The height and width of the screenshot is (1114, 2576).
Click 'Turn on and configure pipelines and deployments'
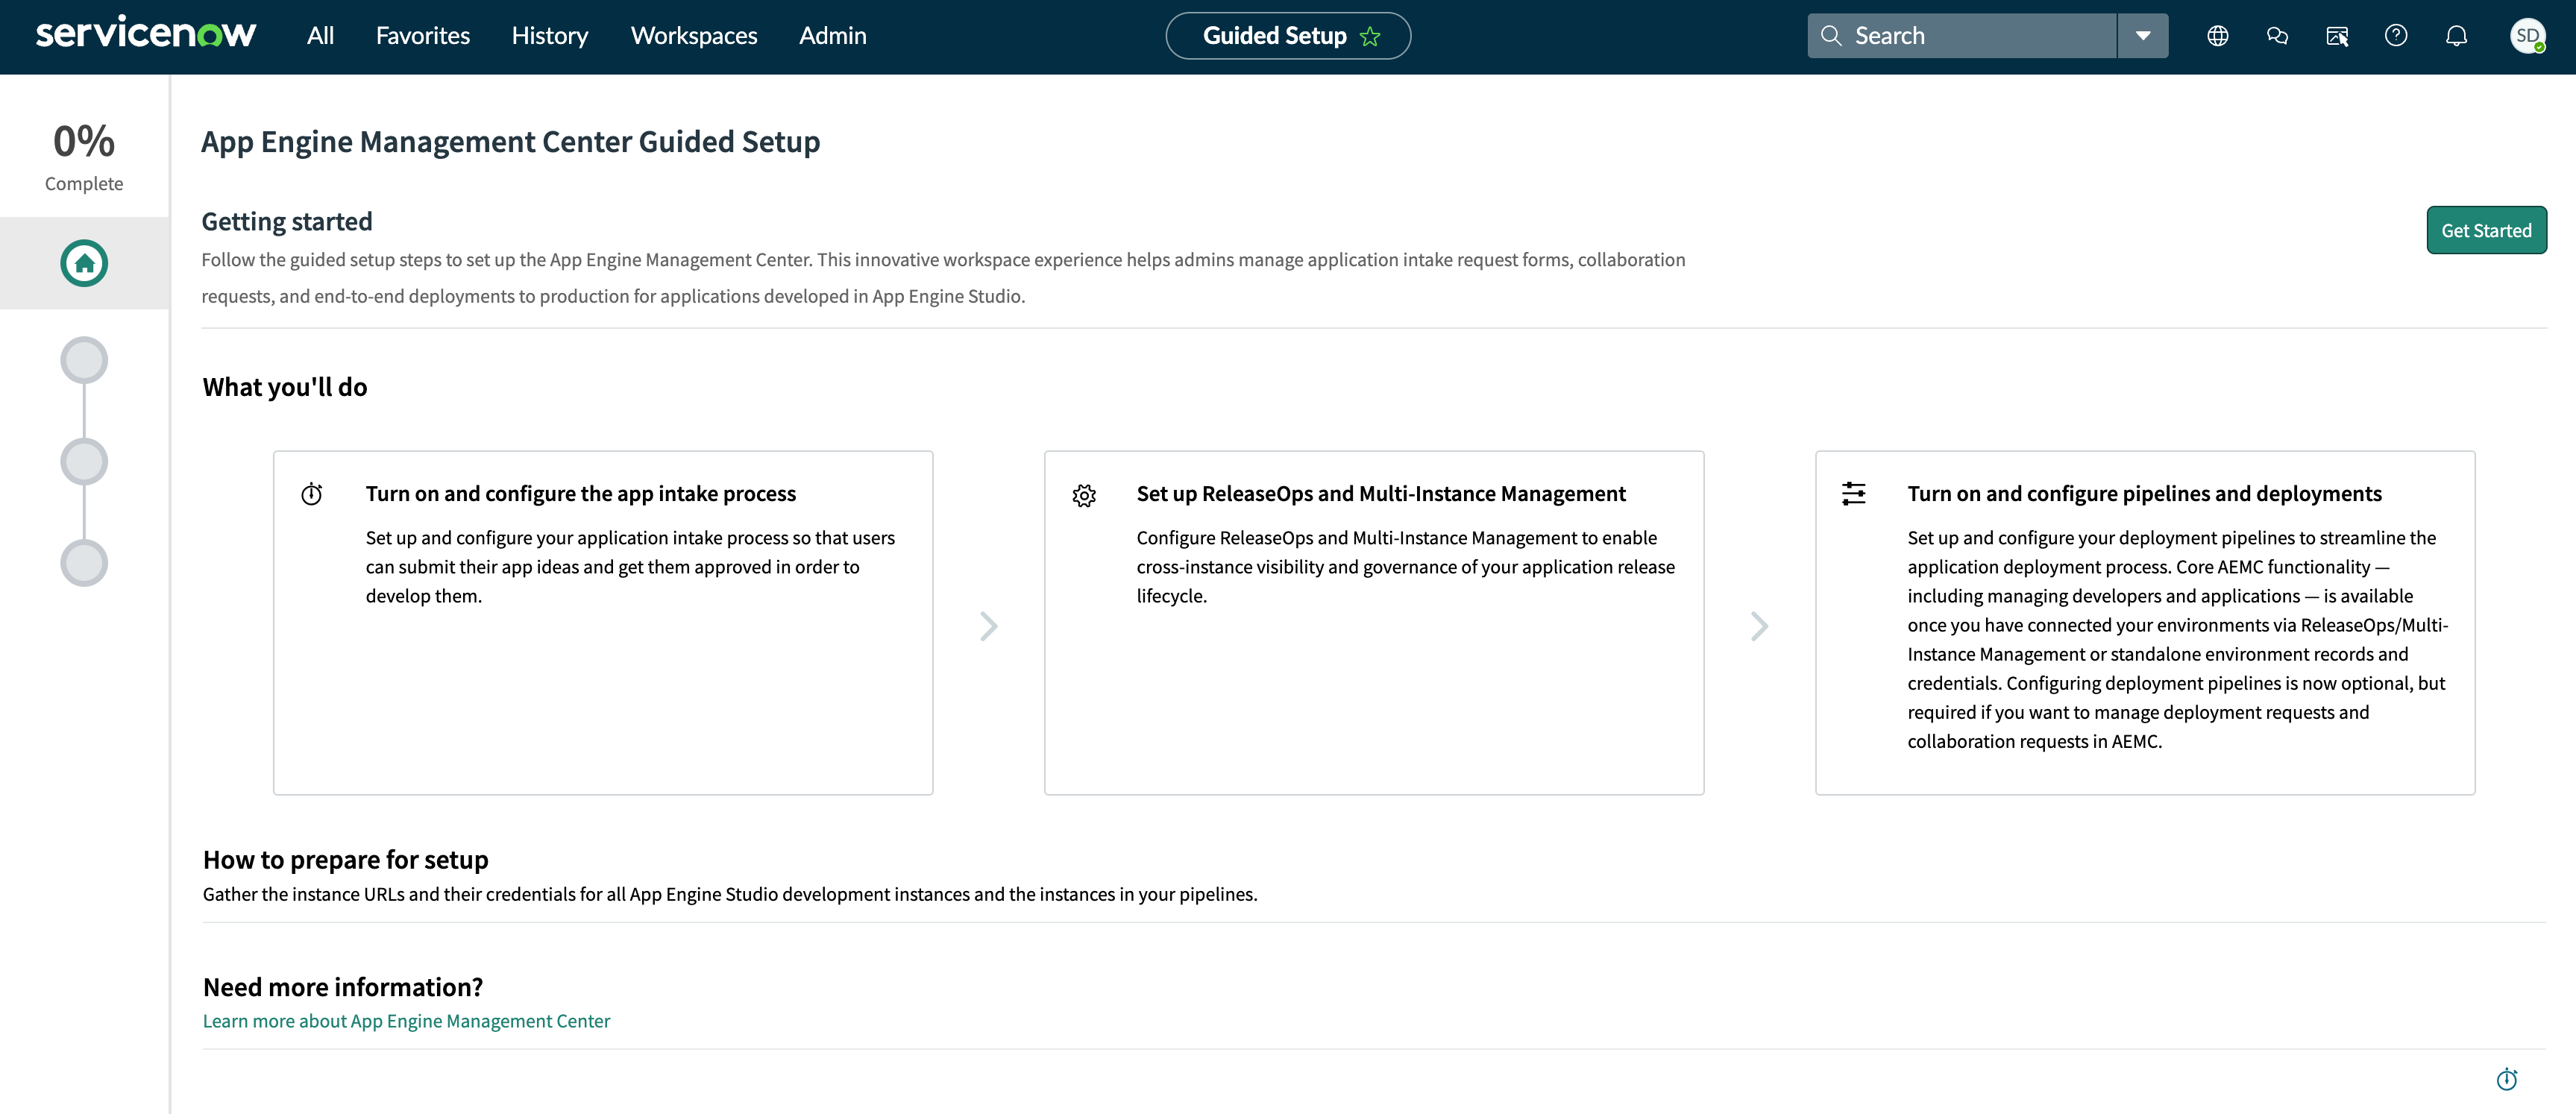[x=2144, y=493]
